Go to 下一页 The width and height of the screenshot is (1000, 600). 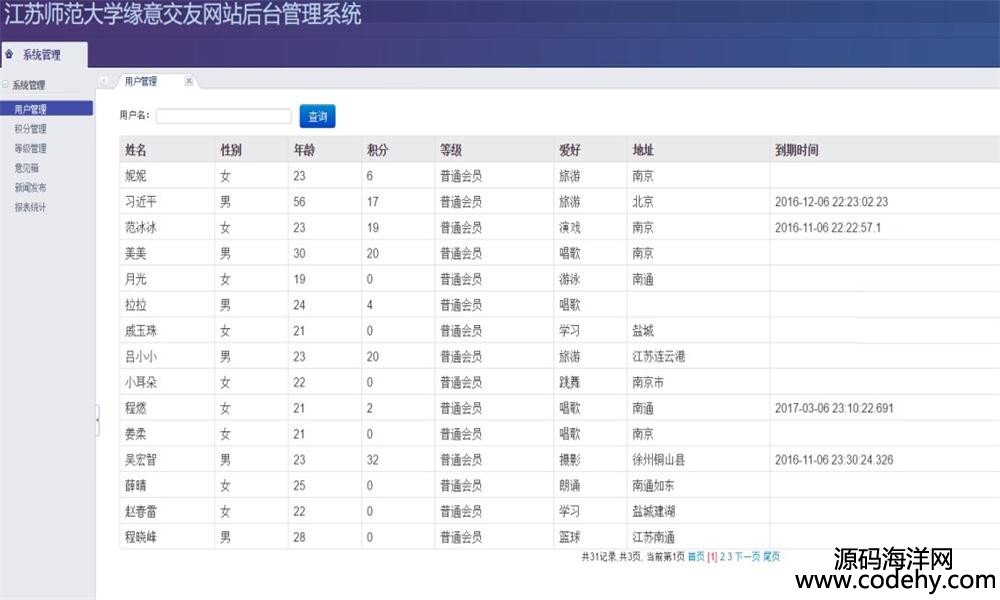pyautogui.click(x=747, y=557)
